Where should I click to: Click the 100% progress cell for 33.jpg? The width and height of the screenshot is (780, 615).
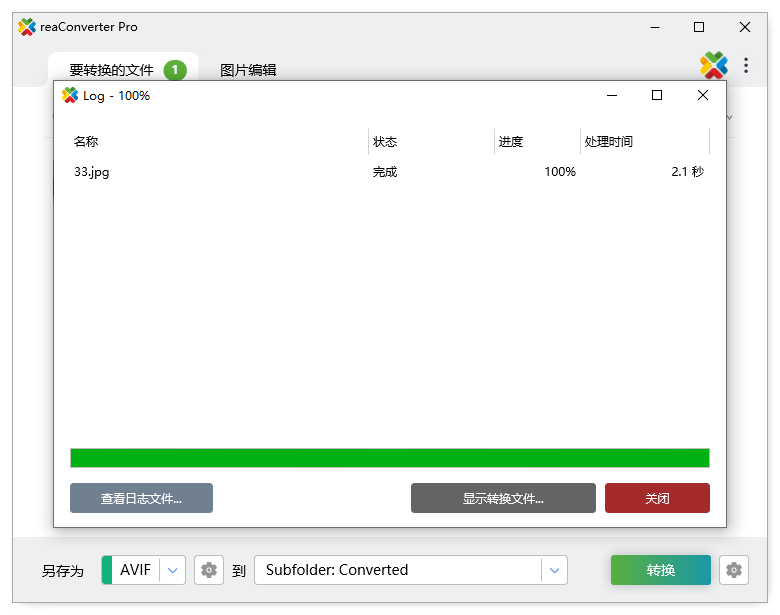click(560, 172)
